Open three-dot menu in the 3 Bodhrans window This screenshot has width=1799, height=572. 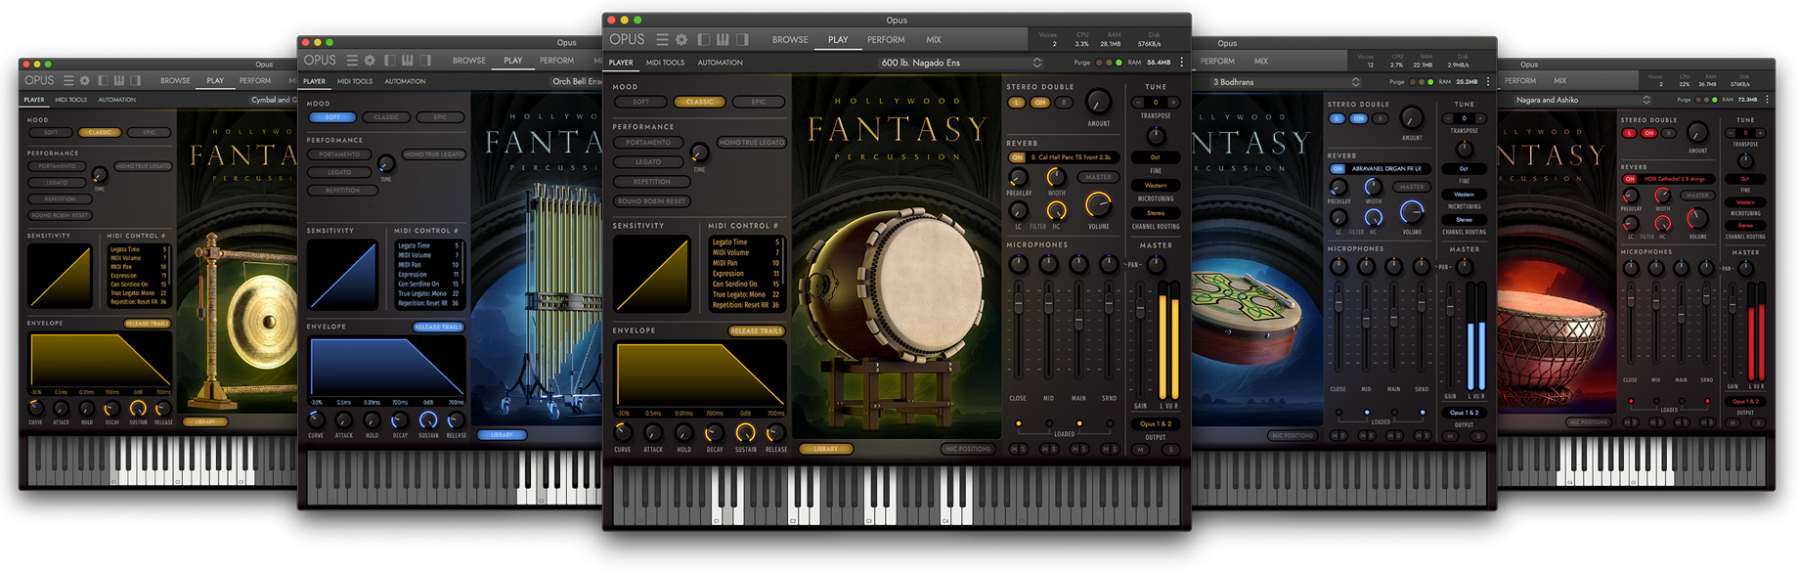pyautogui.click(x=1487, y=82)
